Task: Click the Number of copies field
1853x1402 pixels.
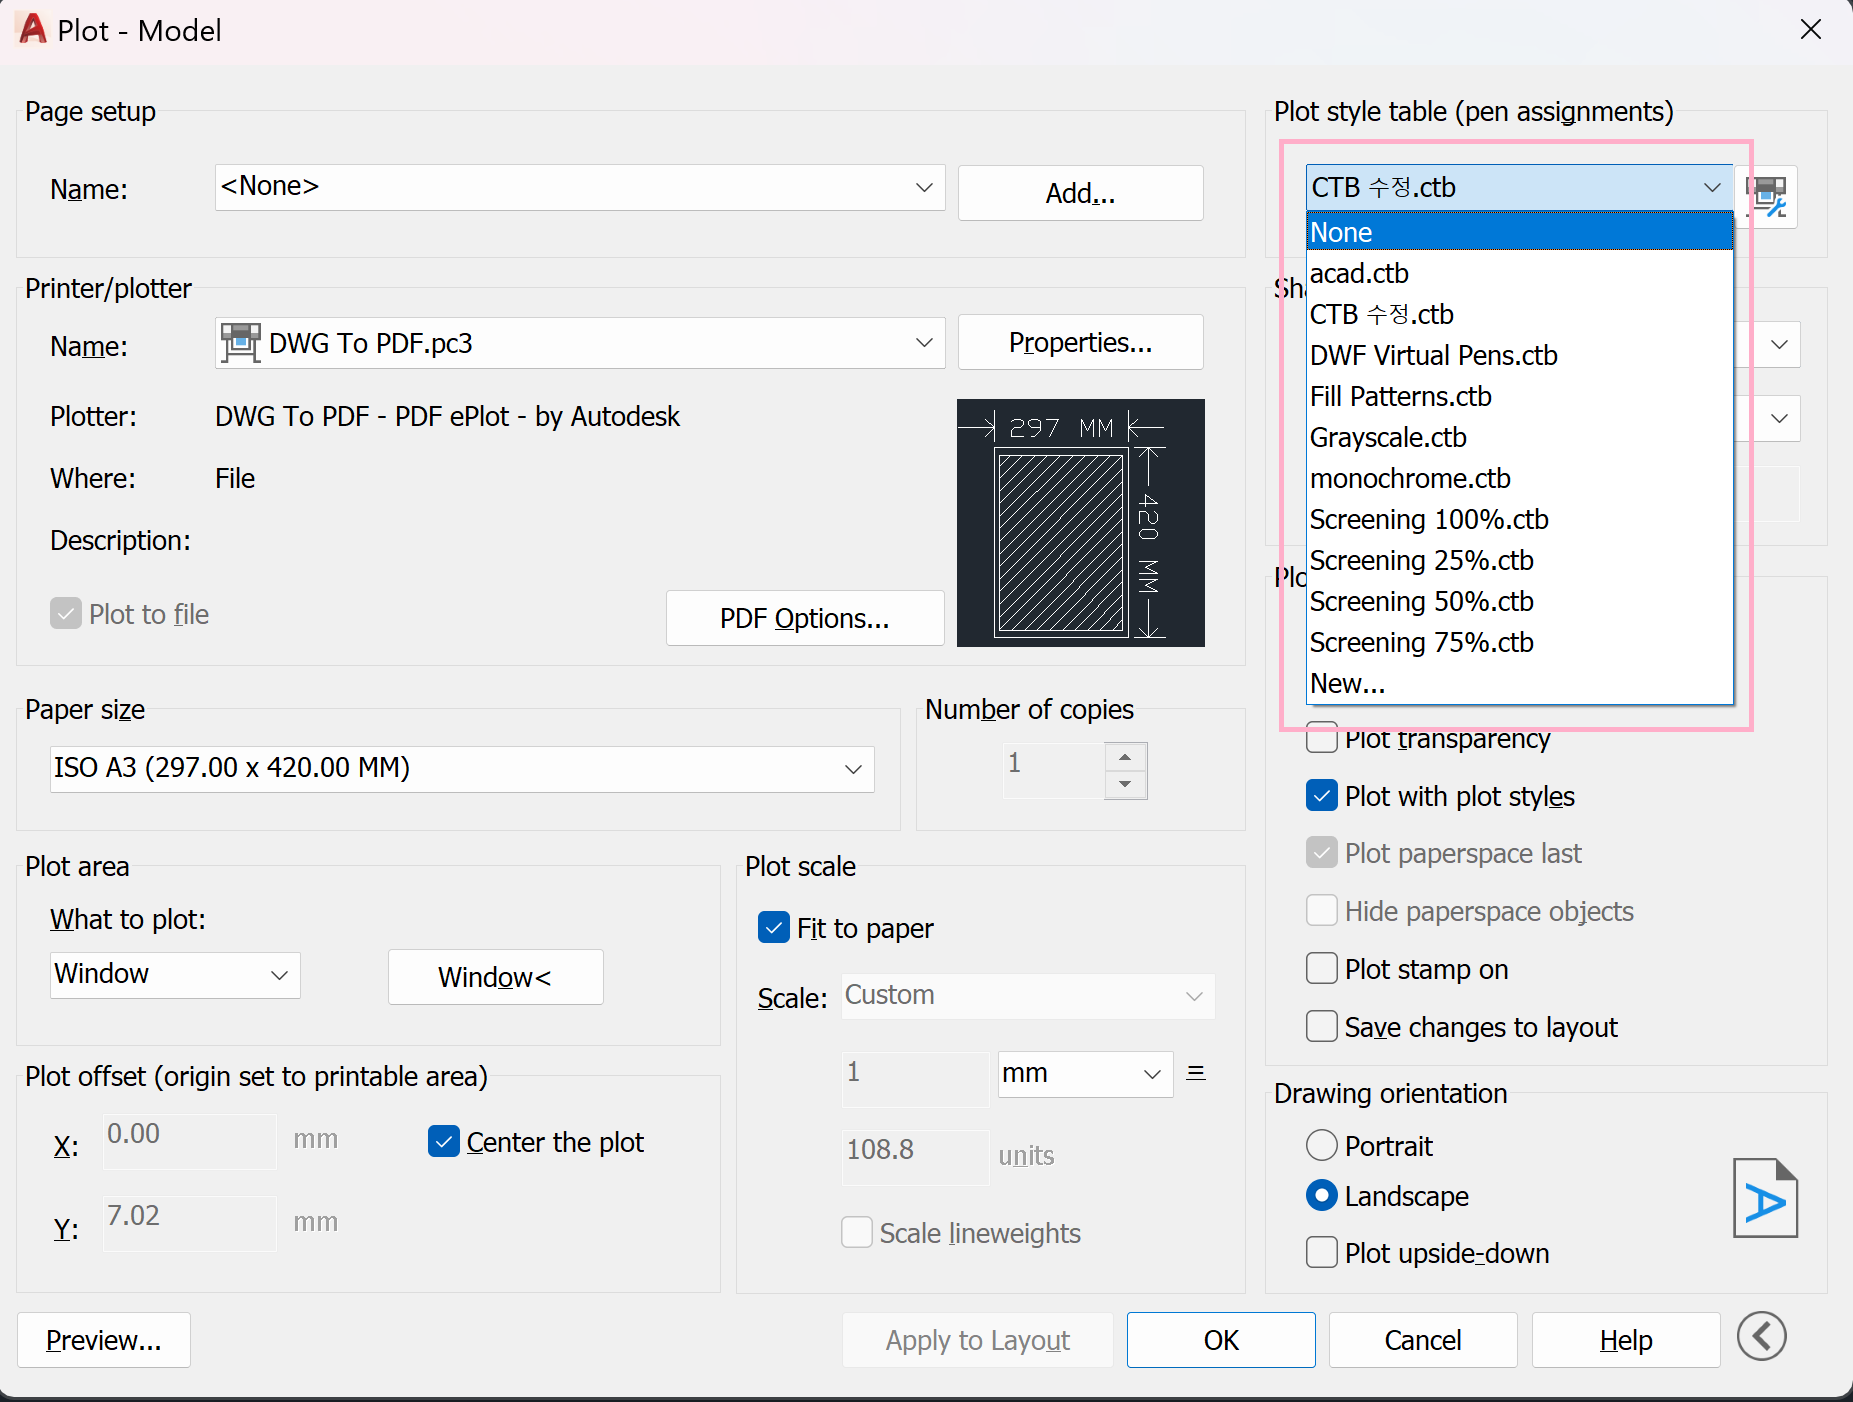Action: [1054, 770]
